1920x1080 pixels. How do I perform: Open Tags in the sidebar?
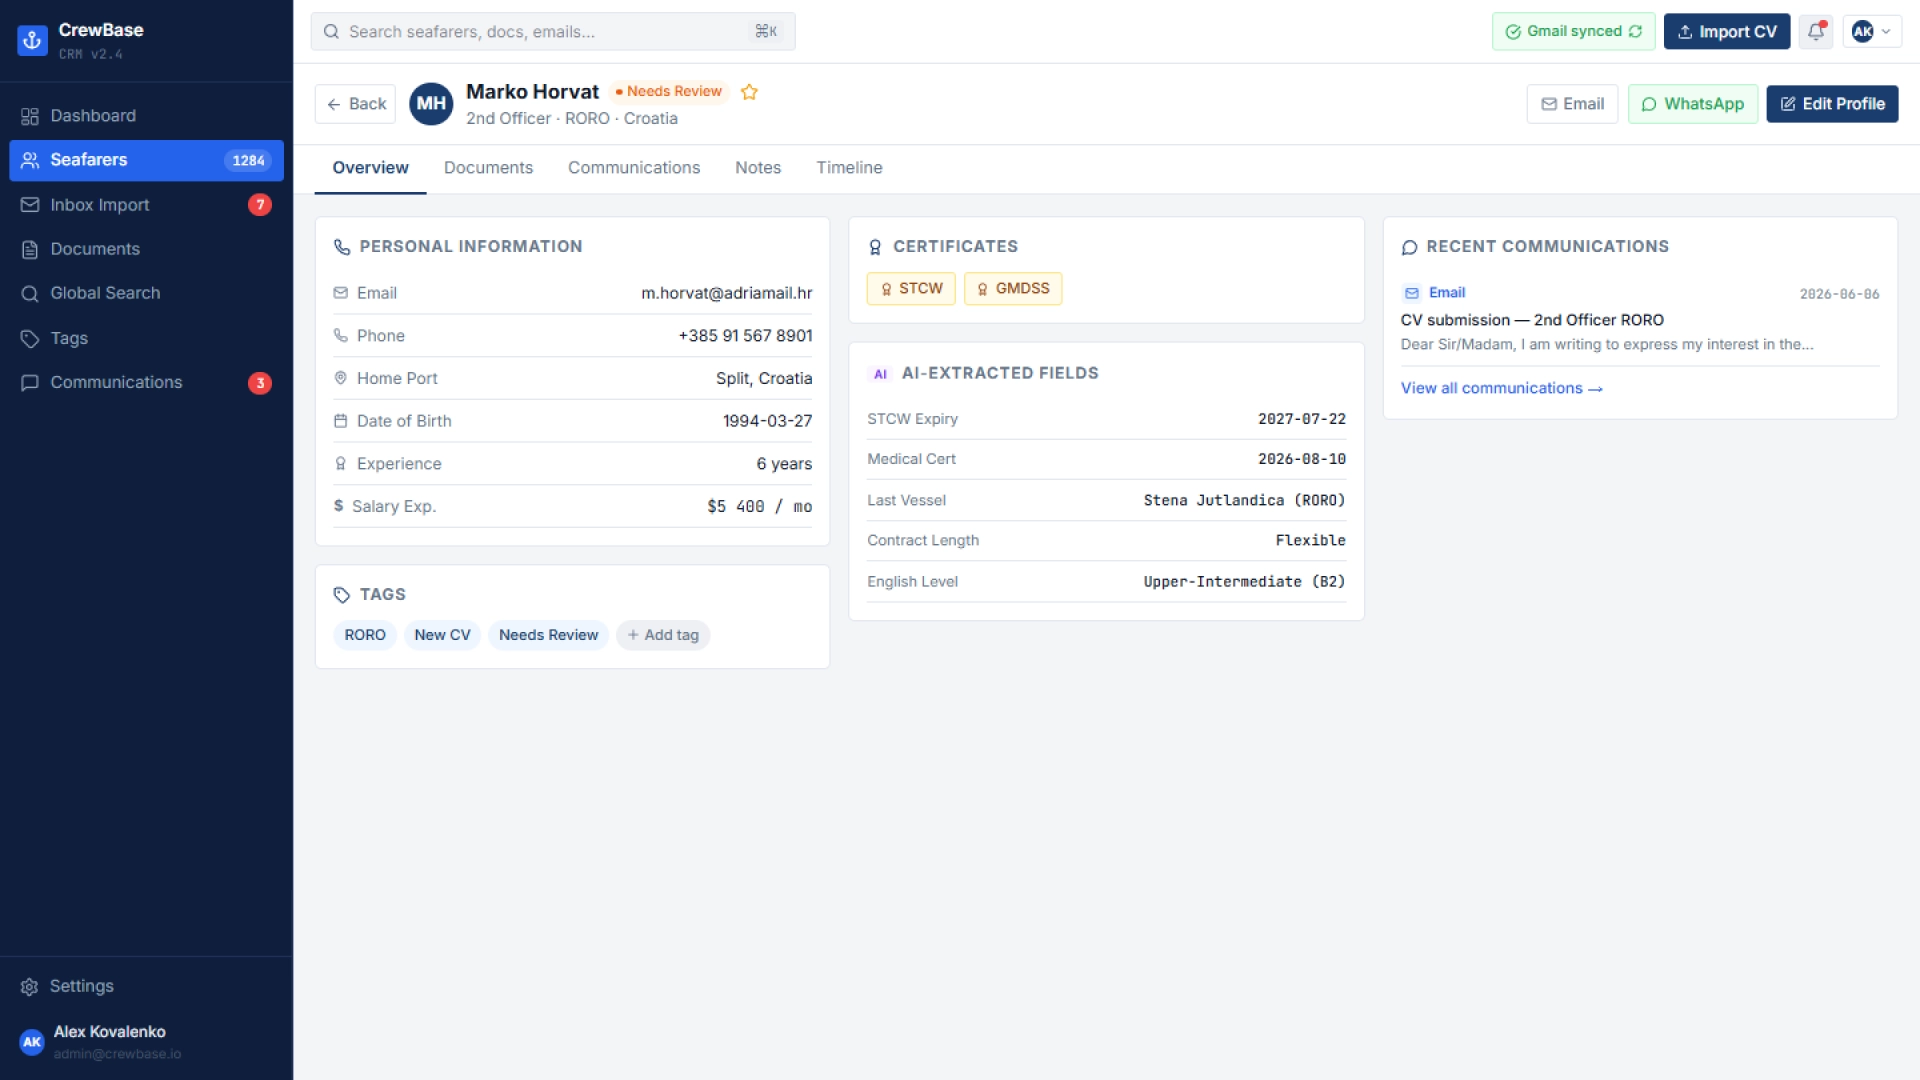pyautogui.click(x=146, y=338)
